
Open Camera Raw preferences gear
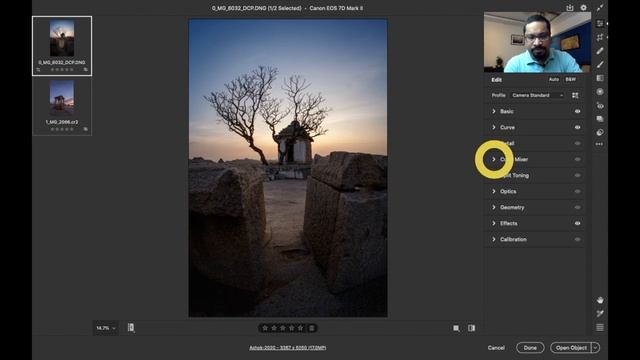pyautogui.click(x=584, y=8)
